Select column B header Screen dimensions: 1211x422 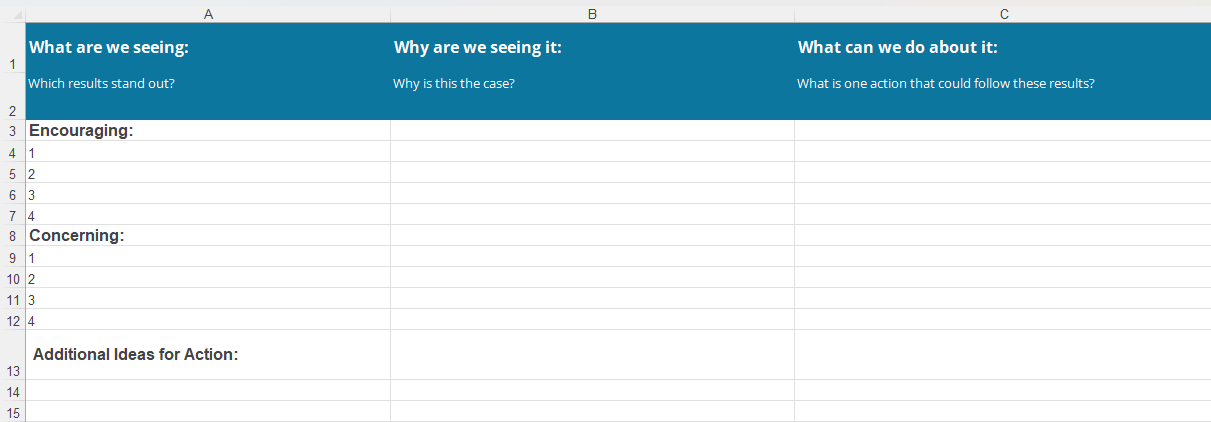(x=592, y=14)
